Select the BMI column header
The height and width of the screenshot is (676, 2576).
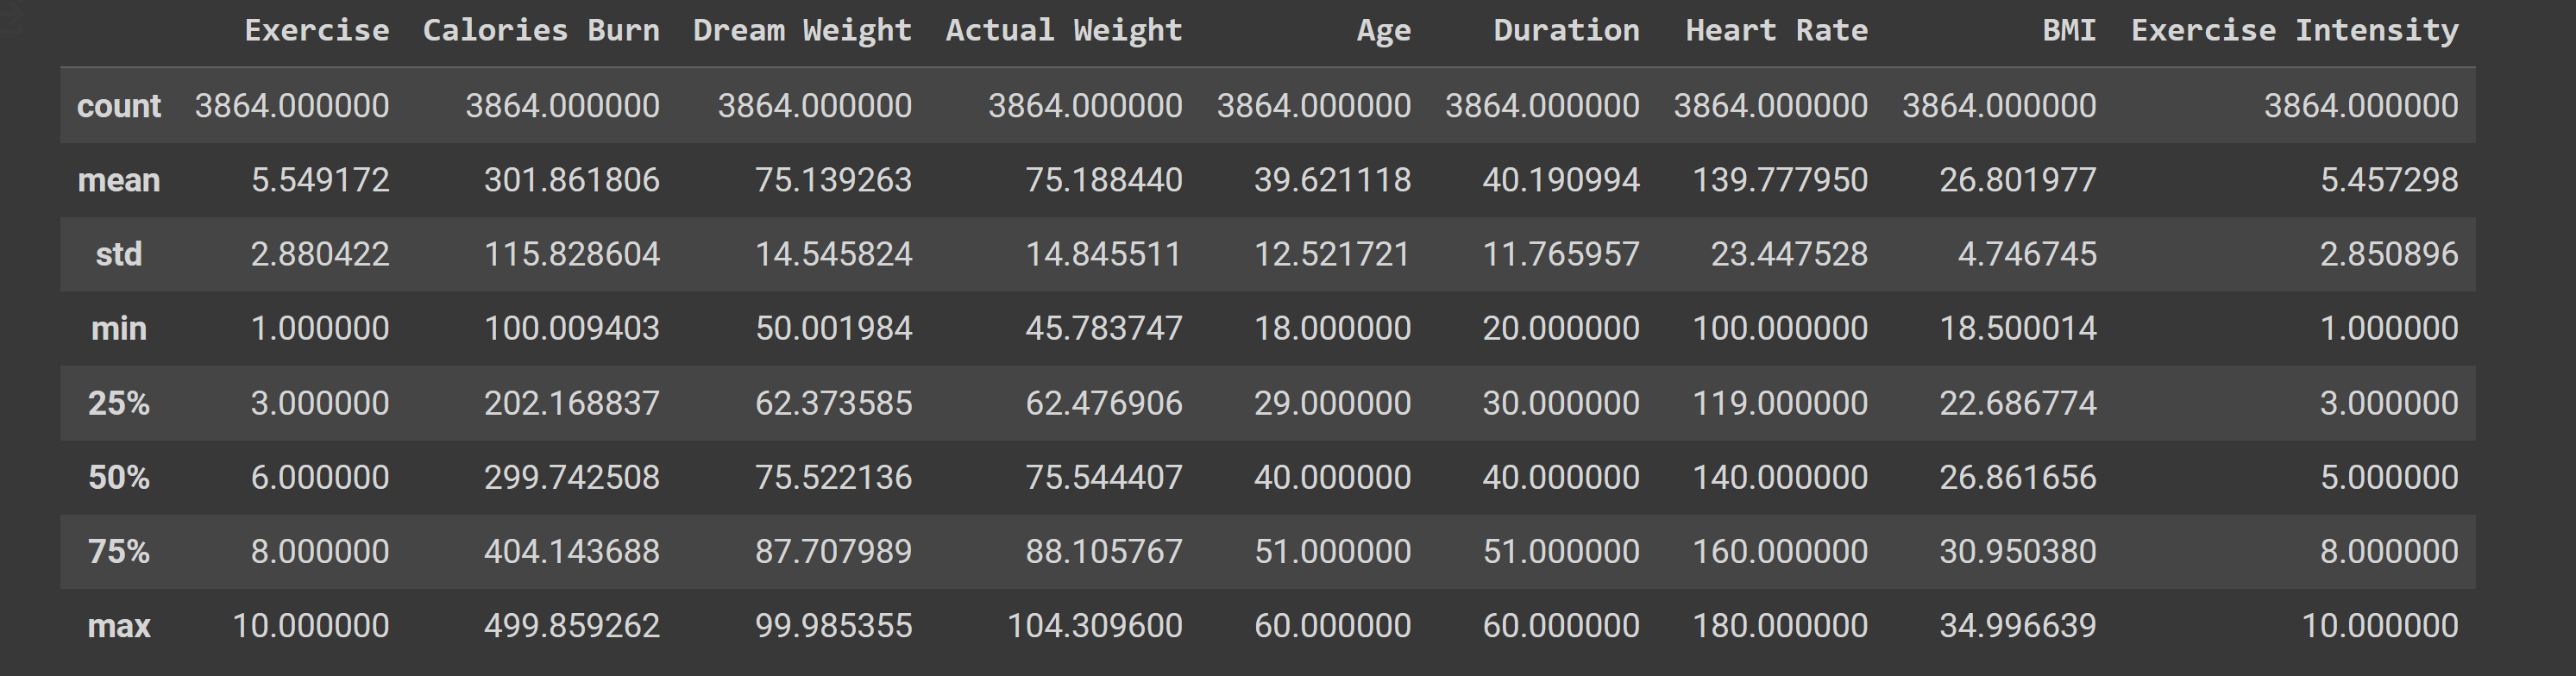(2069, 30)
